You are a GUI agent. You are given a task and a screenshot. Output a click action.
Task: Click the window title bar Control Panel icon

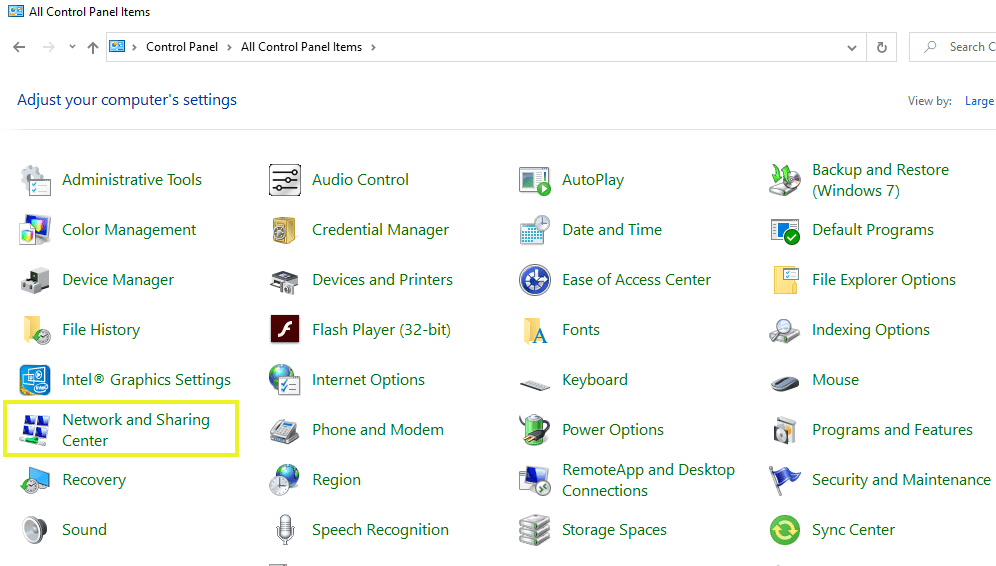point(16,11)
